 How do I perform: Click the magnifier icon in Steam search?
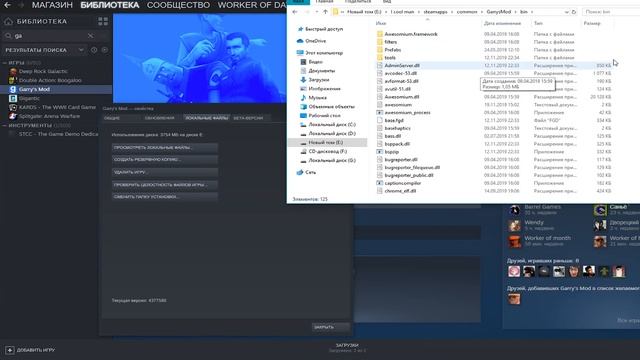tap(8, 36)
